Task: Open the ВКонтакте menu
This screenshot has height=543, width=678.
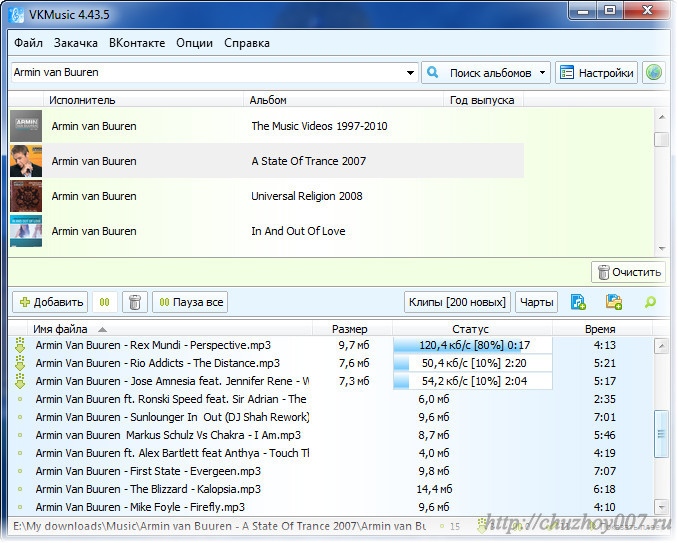Action: 137,43
